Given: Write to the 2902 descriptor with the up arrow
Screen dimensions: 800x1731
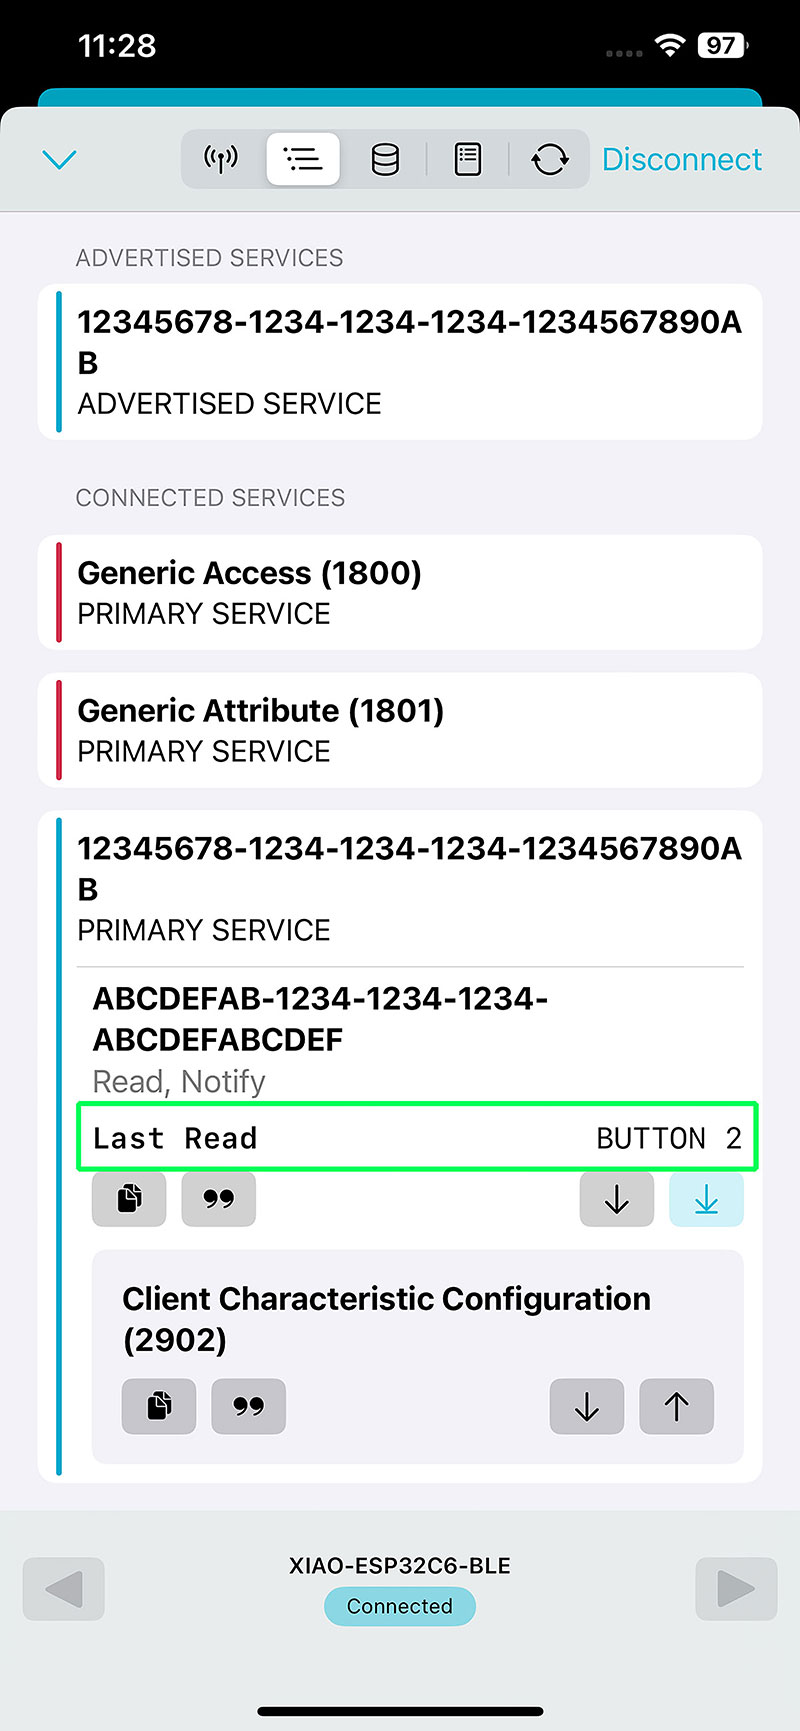Looking at the screenshot, I should click(676, 1406).
